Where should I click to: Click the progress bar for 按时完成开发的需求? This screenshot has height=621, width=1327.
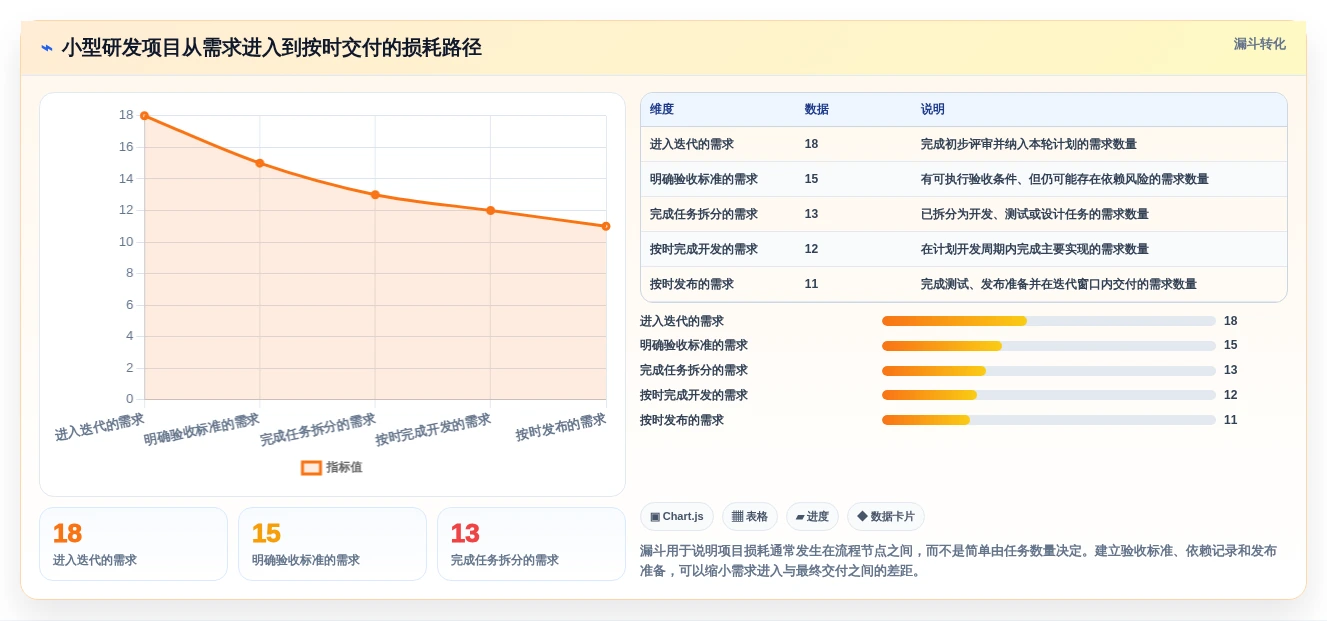[x=1049, y=395]
